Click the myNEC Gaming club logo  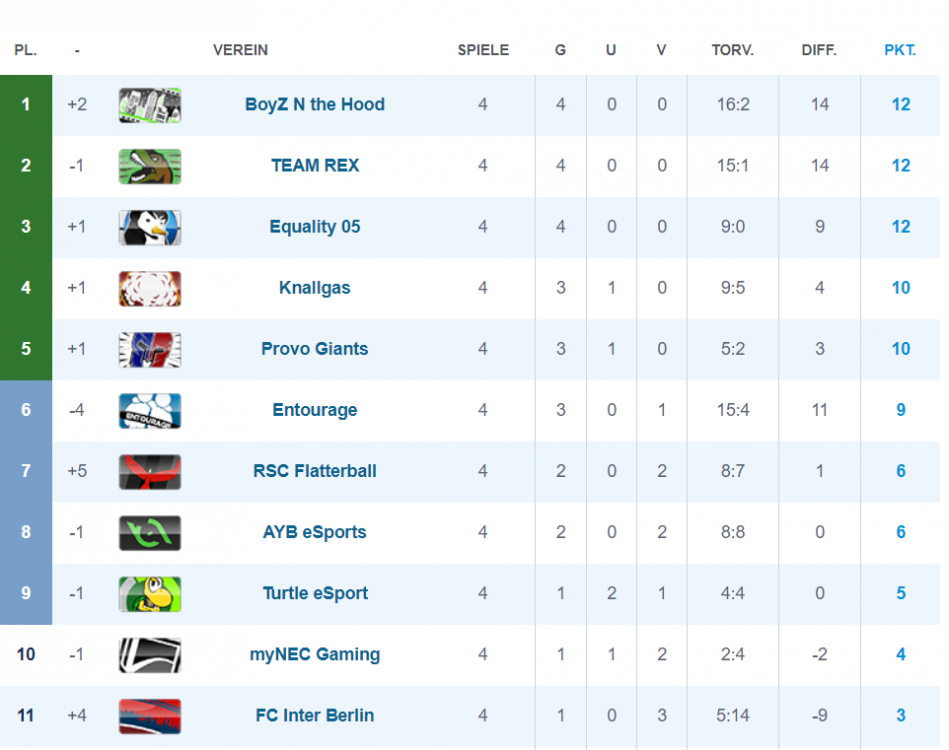(x=149, y=654)
